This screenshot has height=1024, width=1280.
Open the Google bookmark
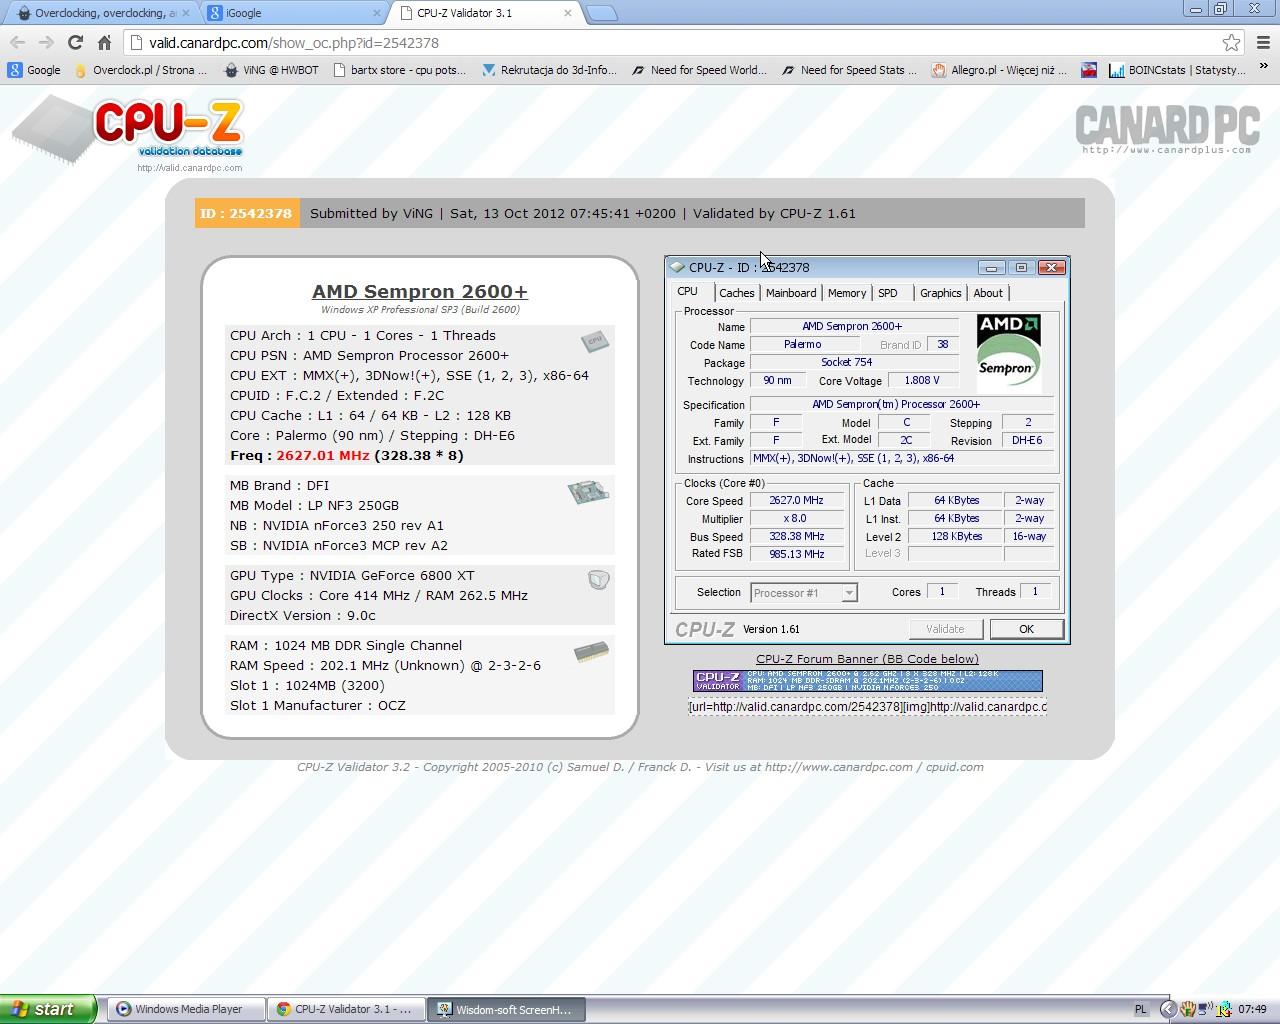(34, 70)
